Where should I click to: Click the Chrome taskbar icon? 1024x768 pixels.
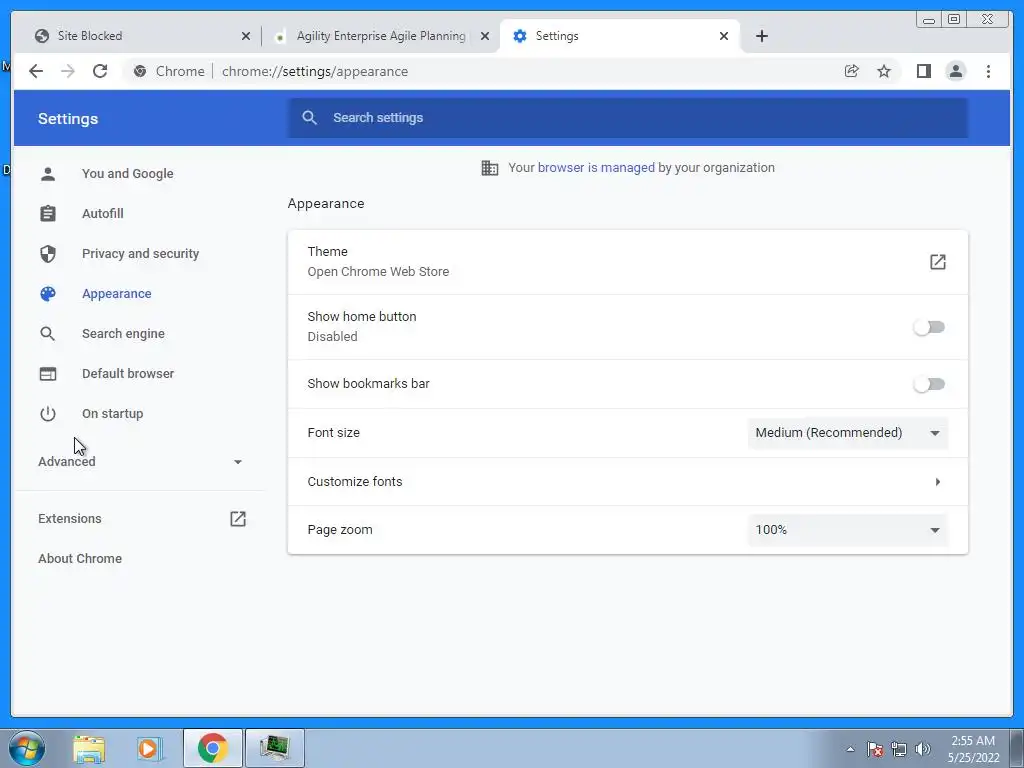(213, 748)
